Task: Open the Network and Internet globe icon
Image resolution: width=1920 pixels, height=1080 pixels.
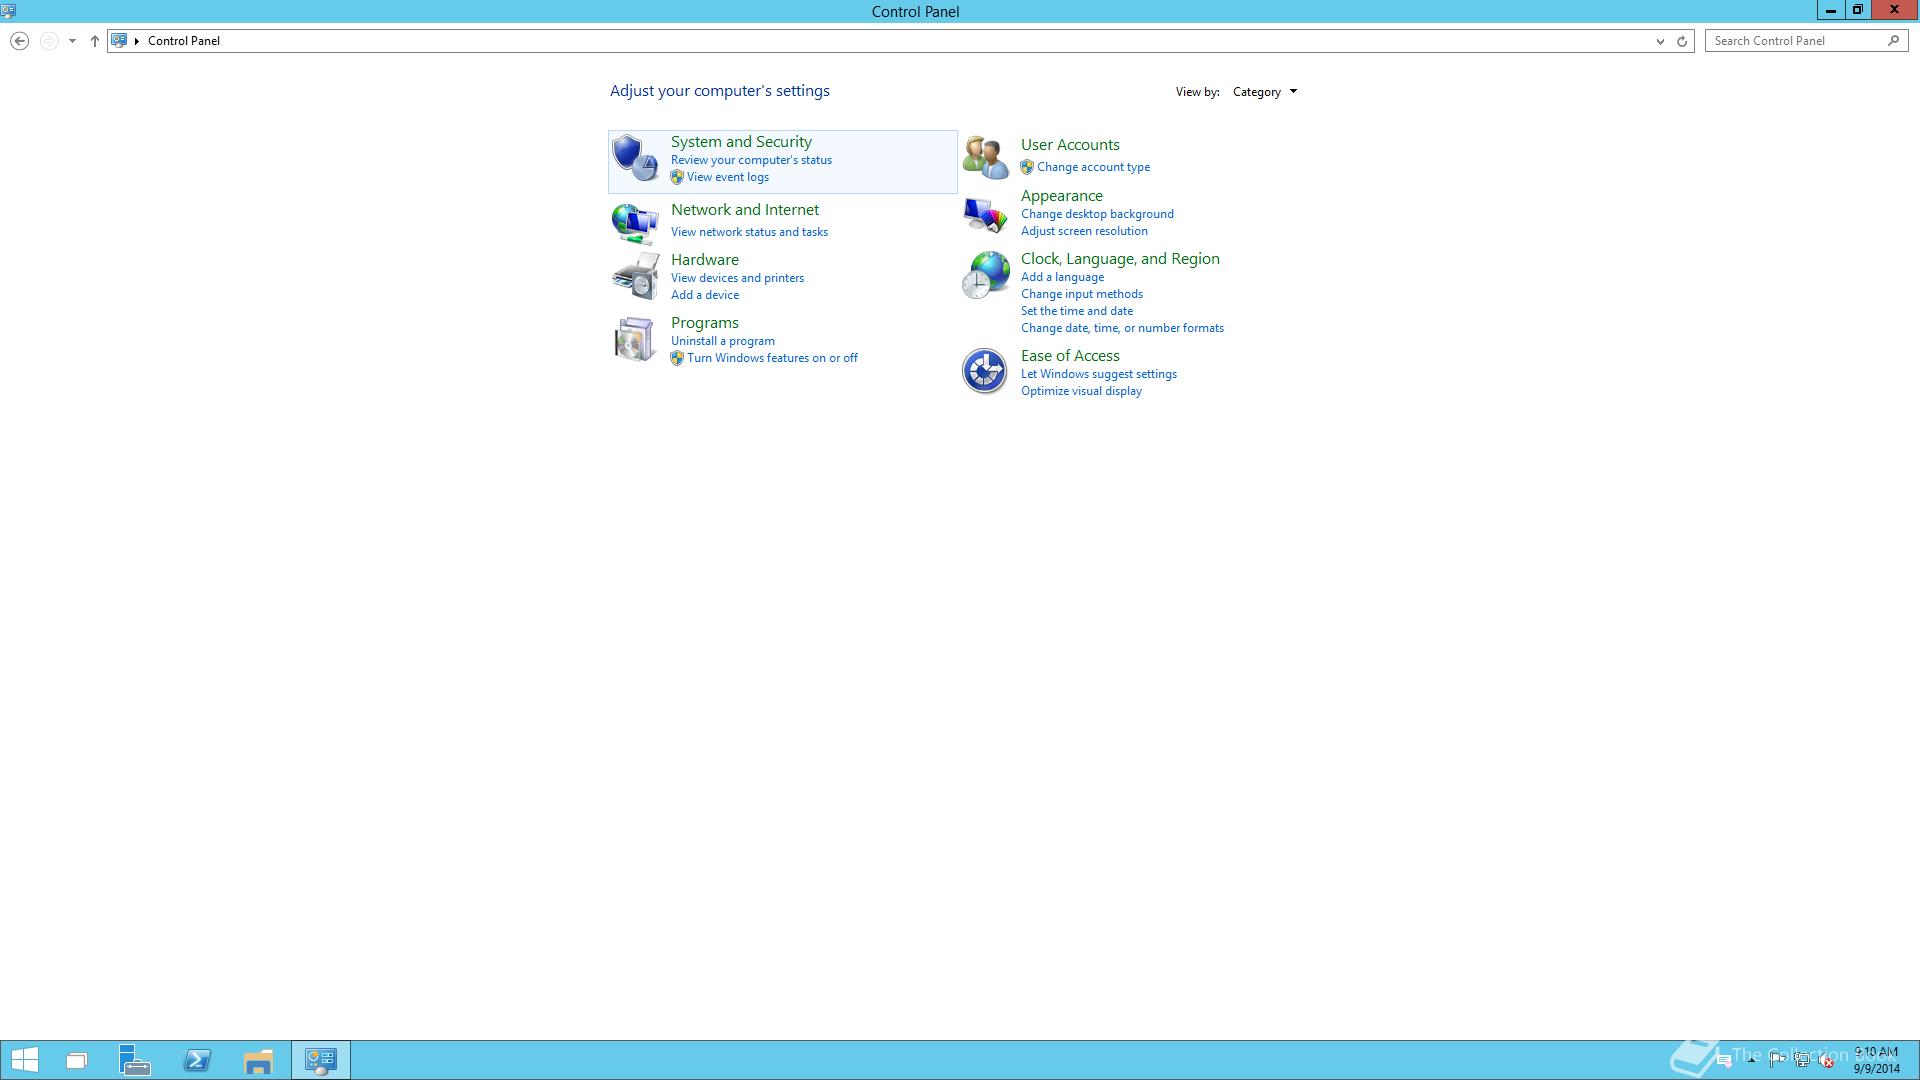Action: point(635,223)
